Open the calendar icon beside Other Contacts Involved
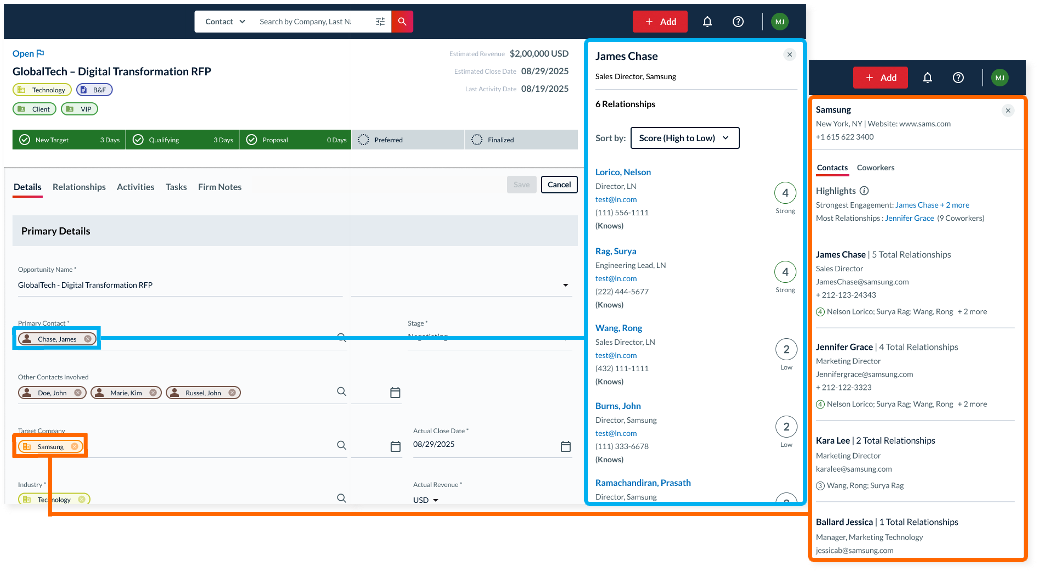The image size is (1040, 574). pyautogui.click(x=395, y=393)
